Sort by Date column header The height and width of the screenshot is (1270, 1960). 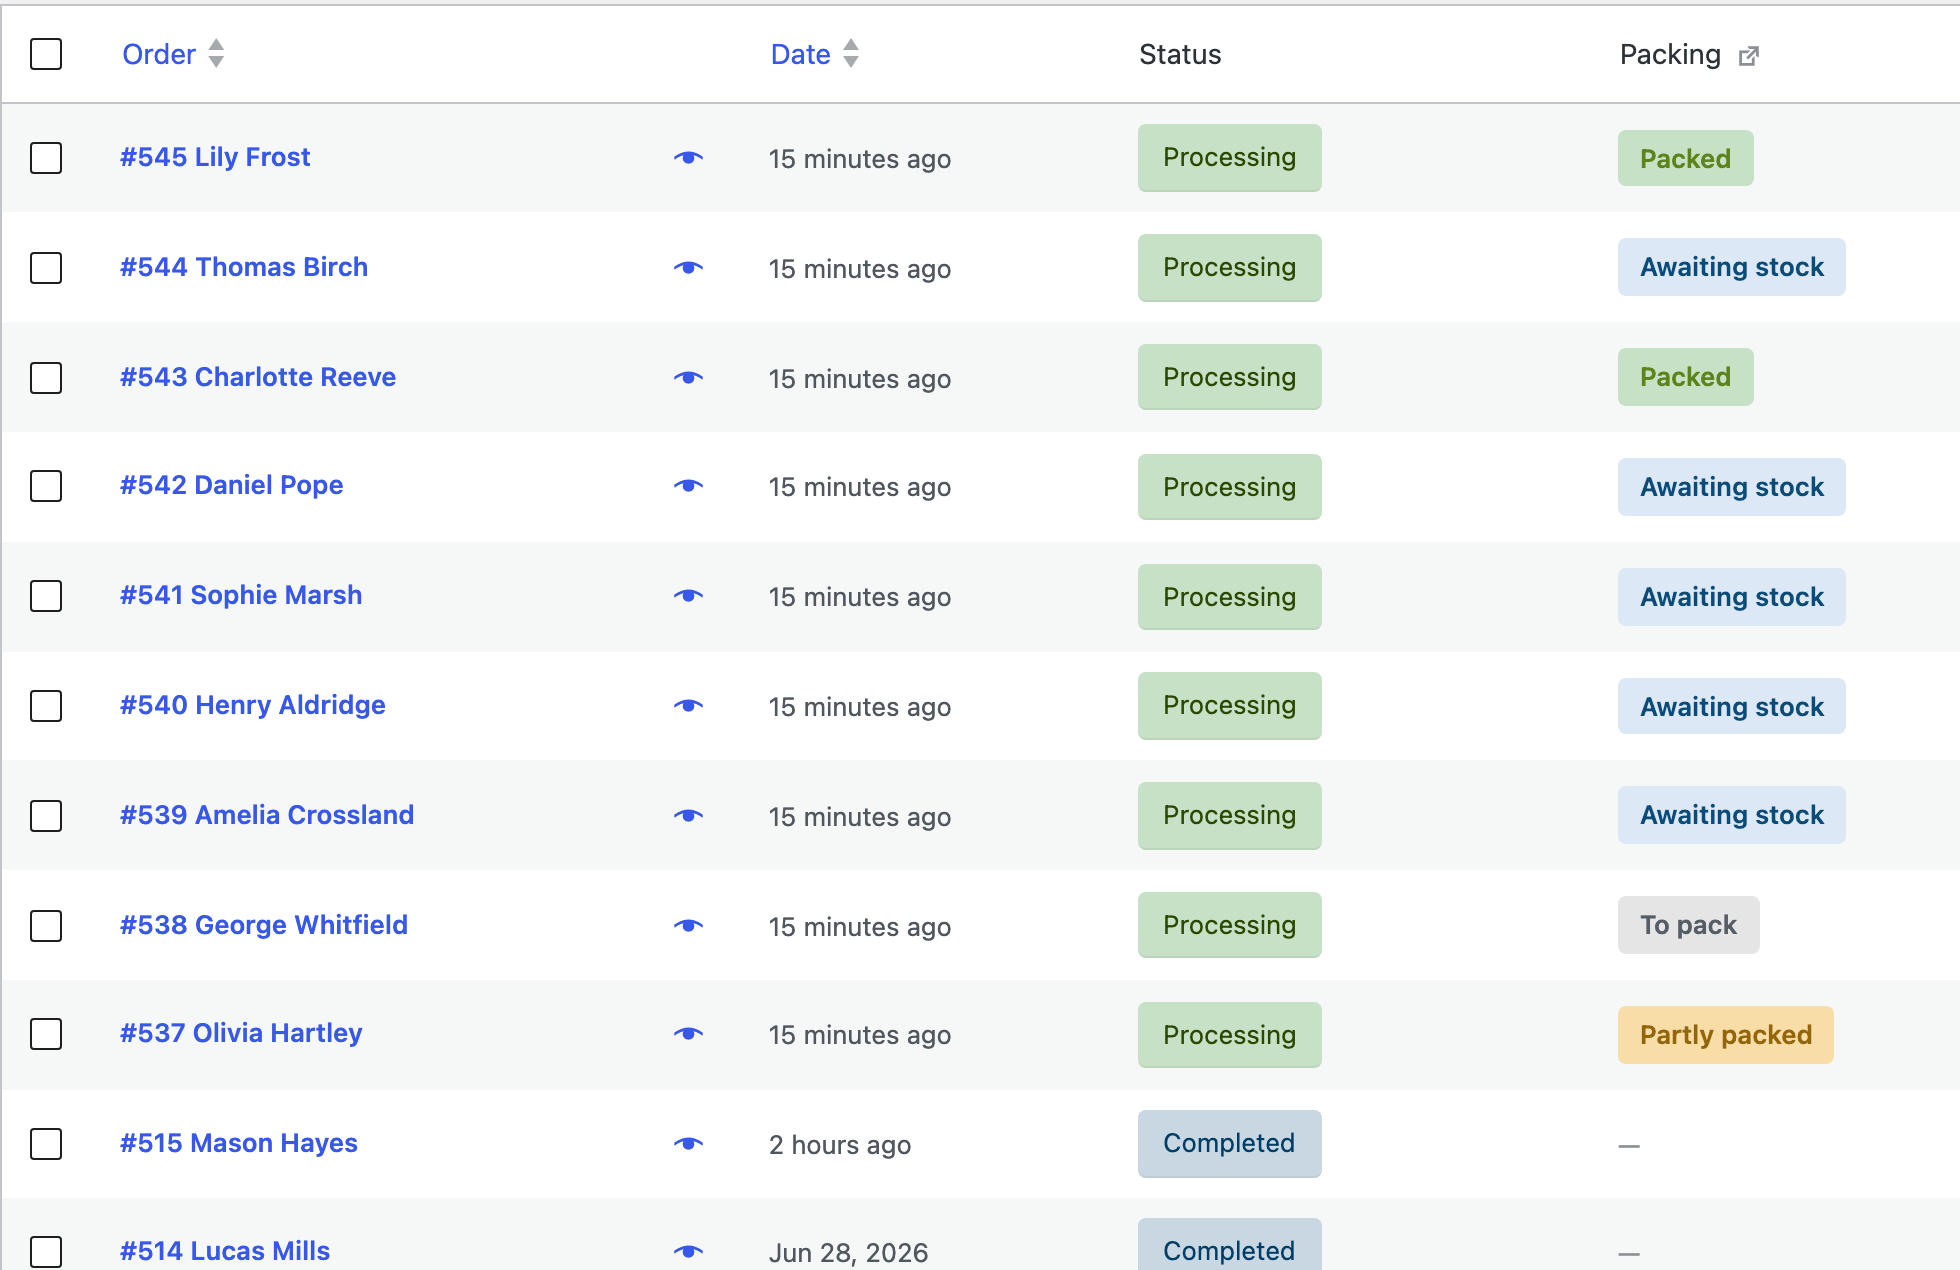[814, 54]
